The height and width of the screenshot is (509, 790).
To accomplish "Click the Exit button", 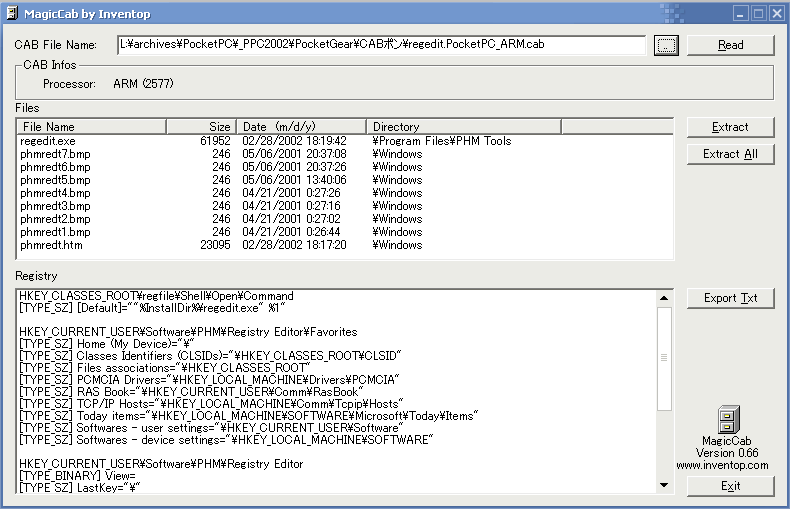I will click(x=731, y=486).
